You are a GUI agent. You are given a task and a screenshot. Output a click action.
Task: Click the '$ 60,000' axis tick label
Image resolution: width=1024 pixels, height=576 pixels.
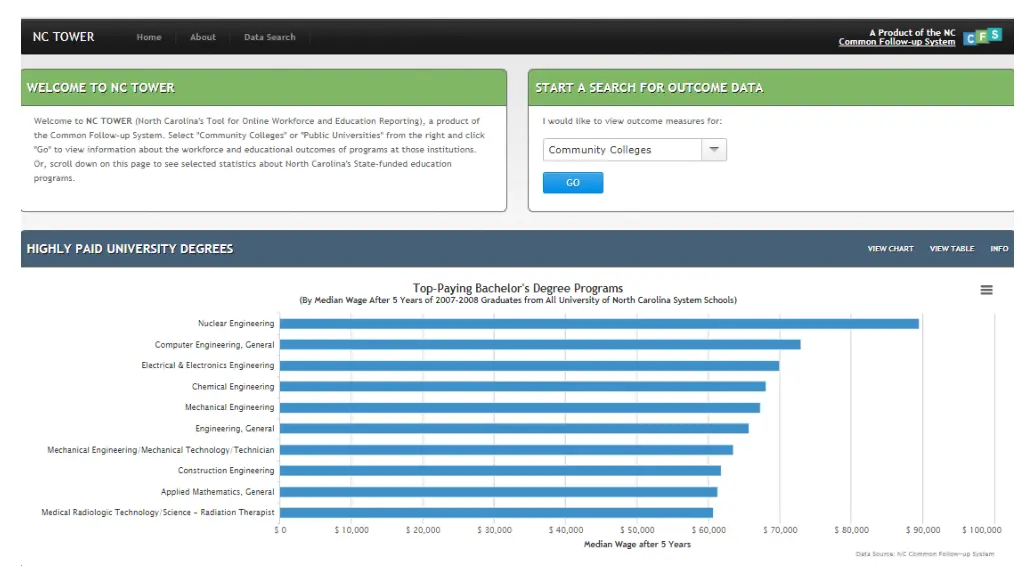(709, 530)
